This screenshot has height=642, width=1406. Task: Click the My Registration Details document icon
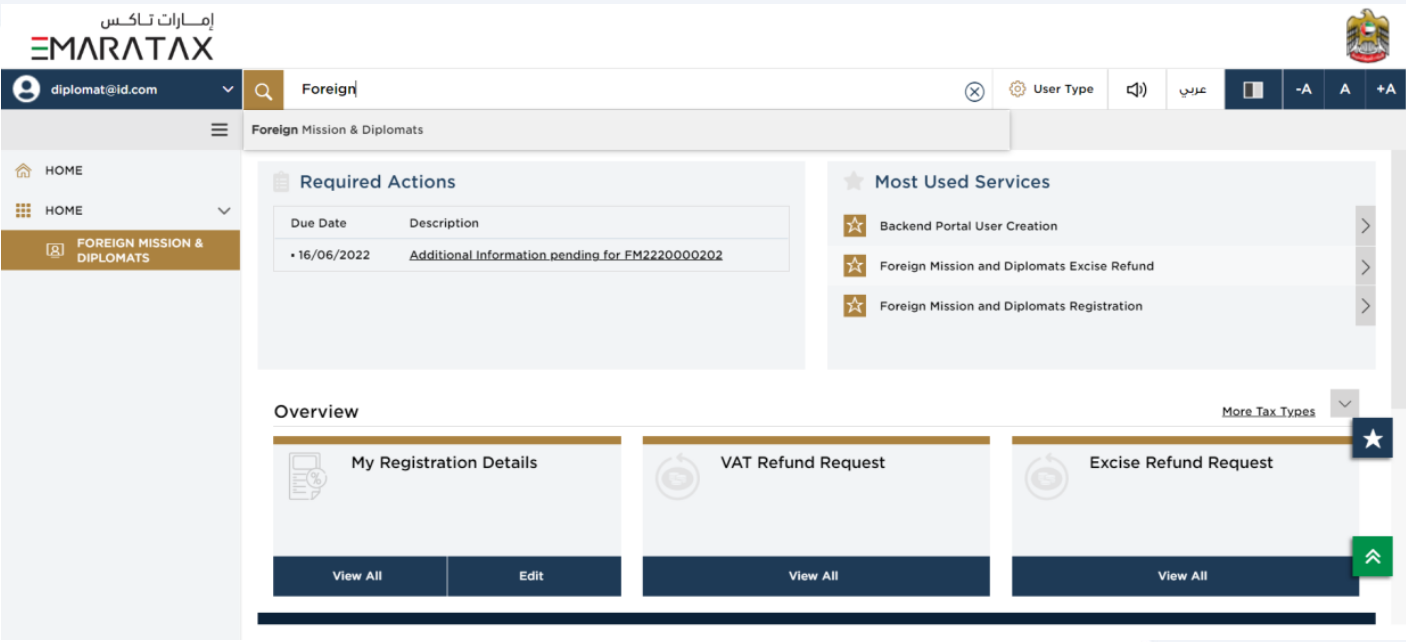point(307,476)
